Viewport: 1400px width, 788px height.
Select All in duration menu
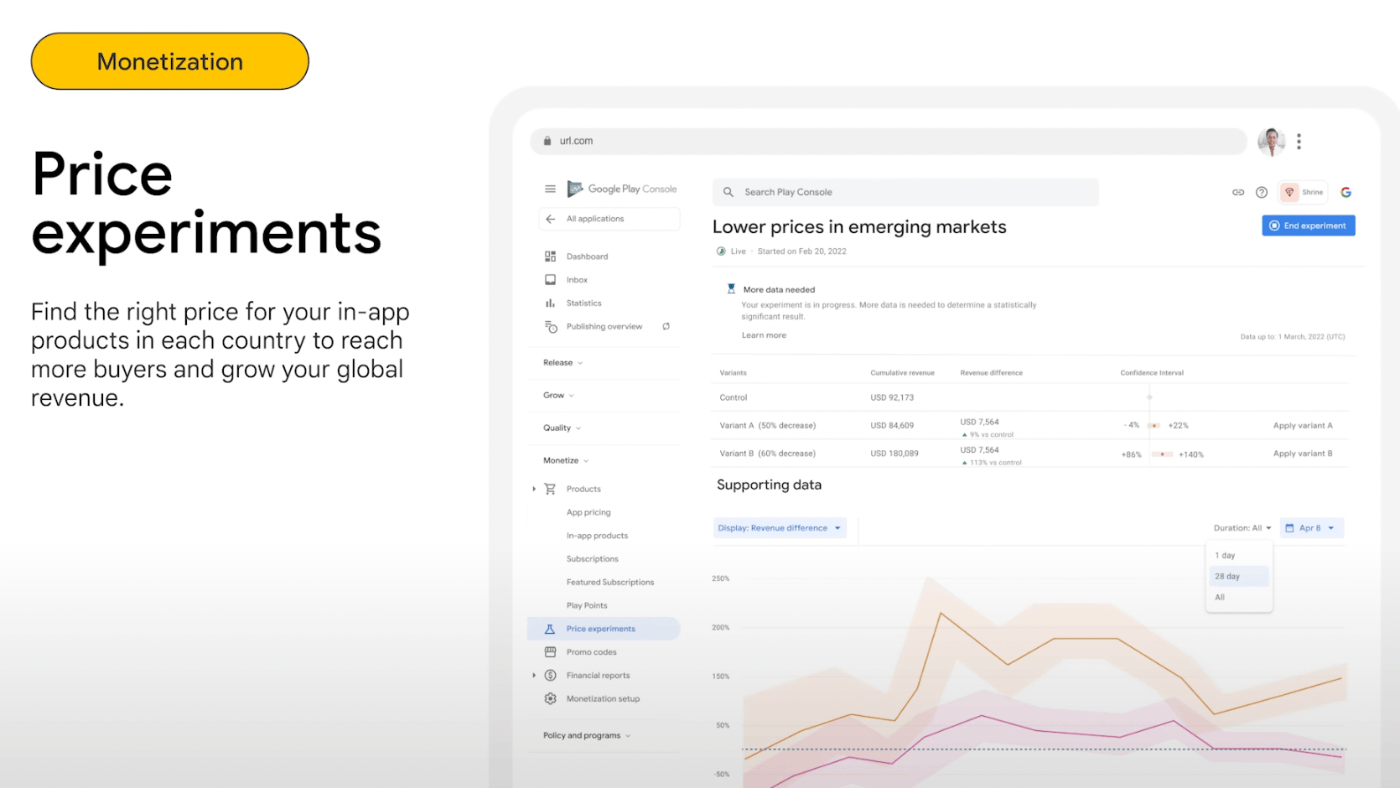(x=1240, y=598)
